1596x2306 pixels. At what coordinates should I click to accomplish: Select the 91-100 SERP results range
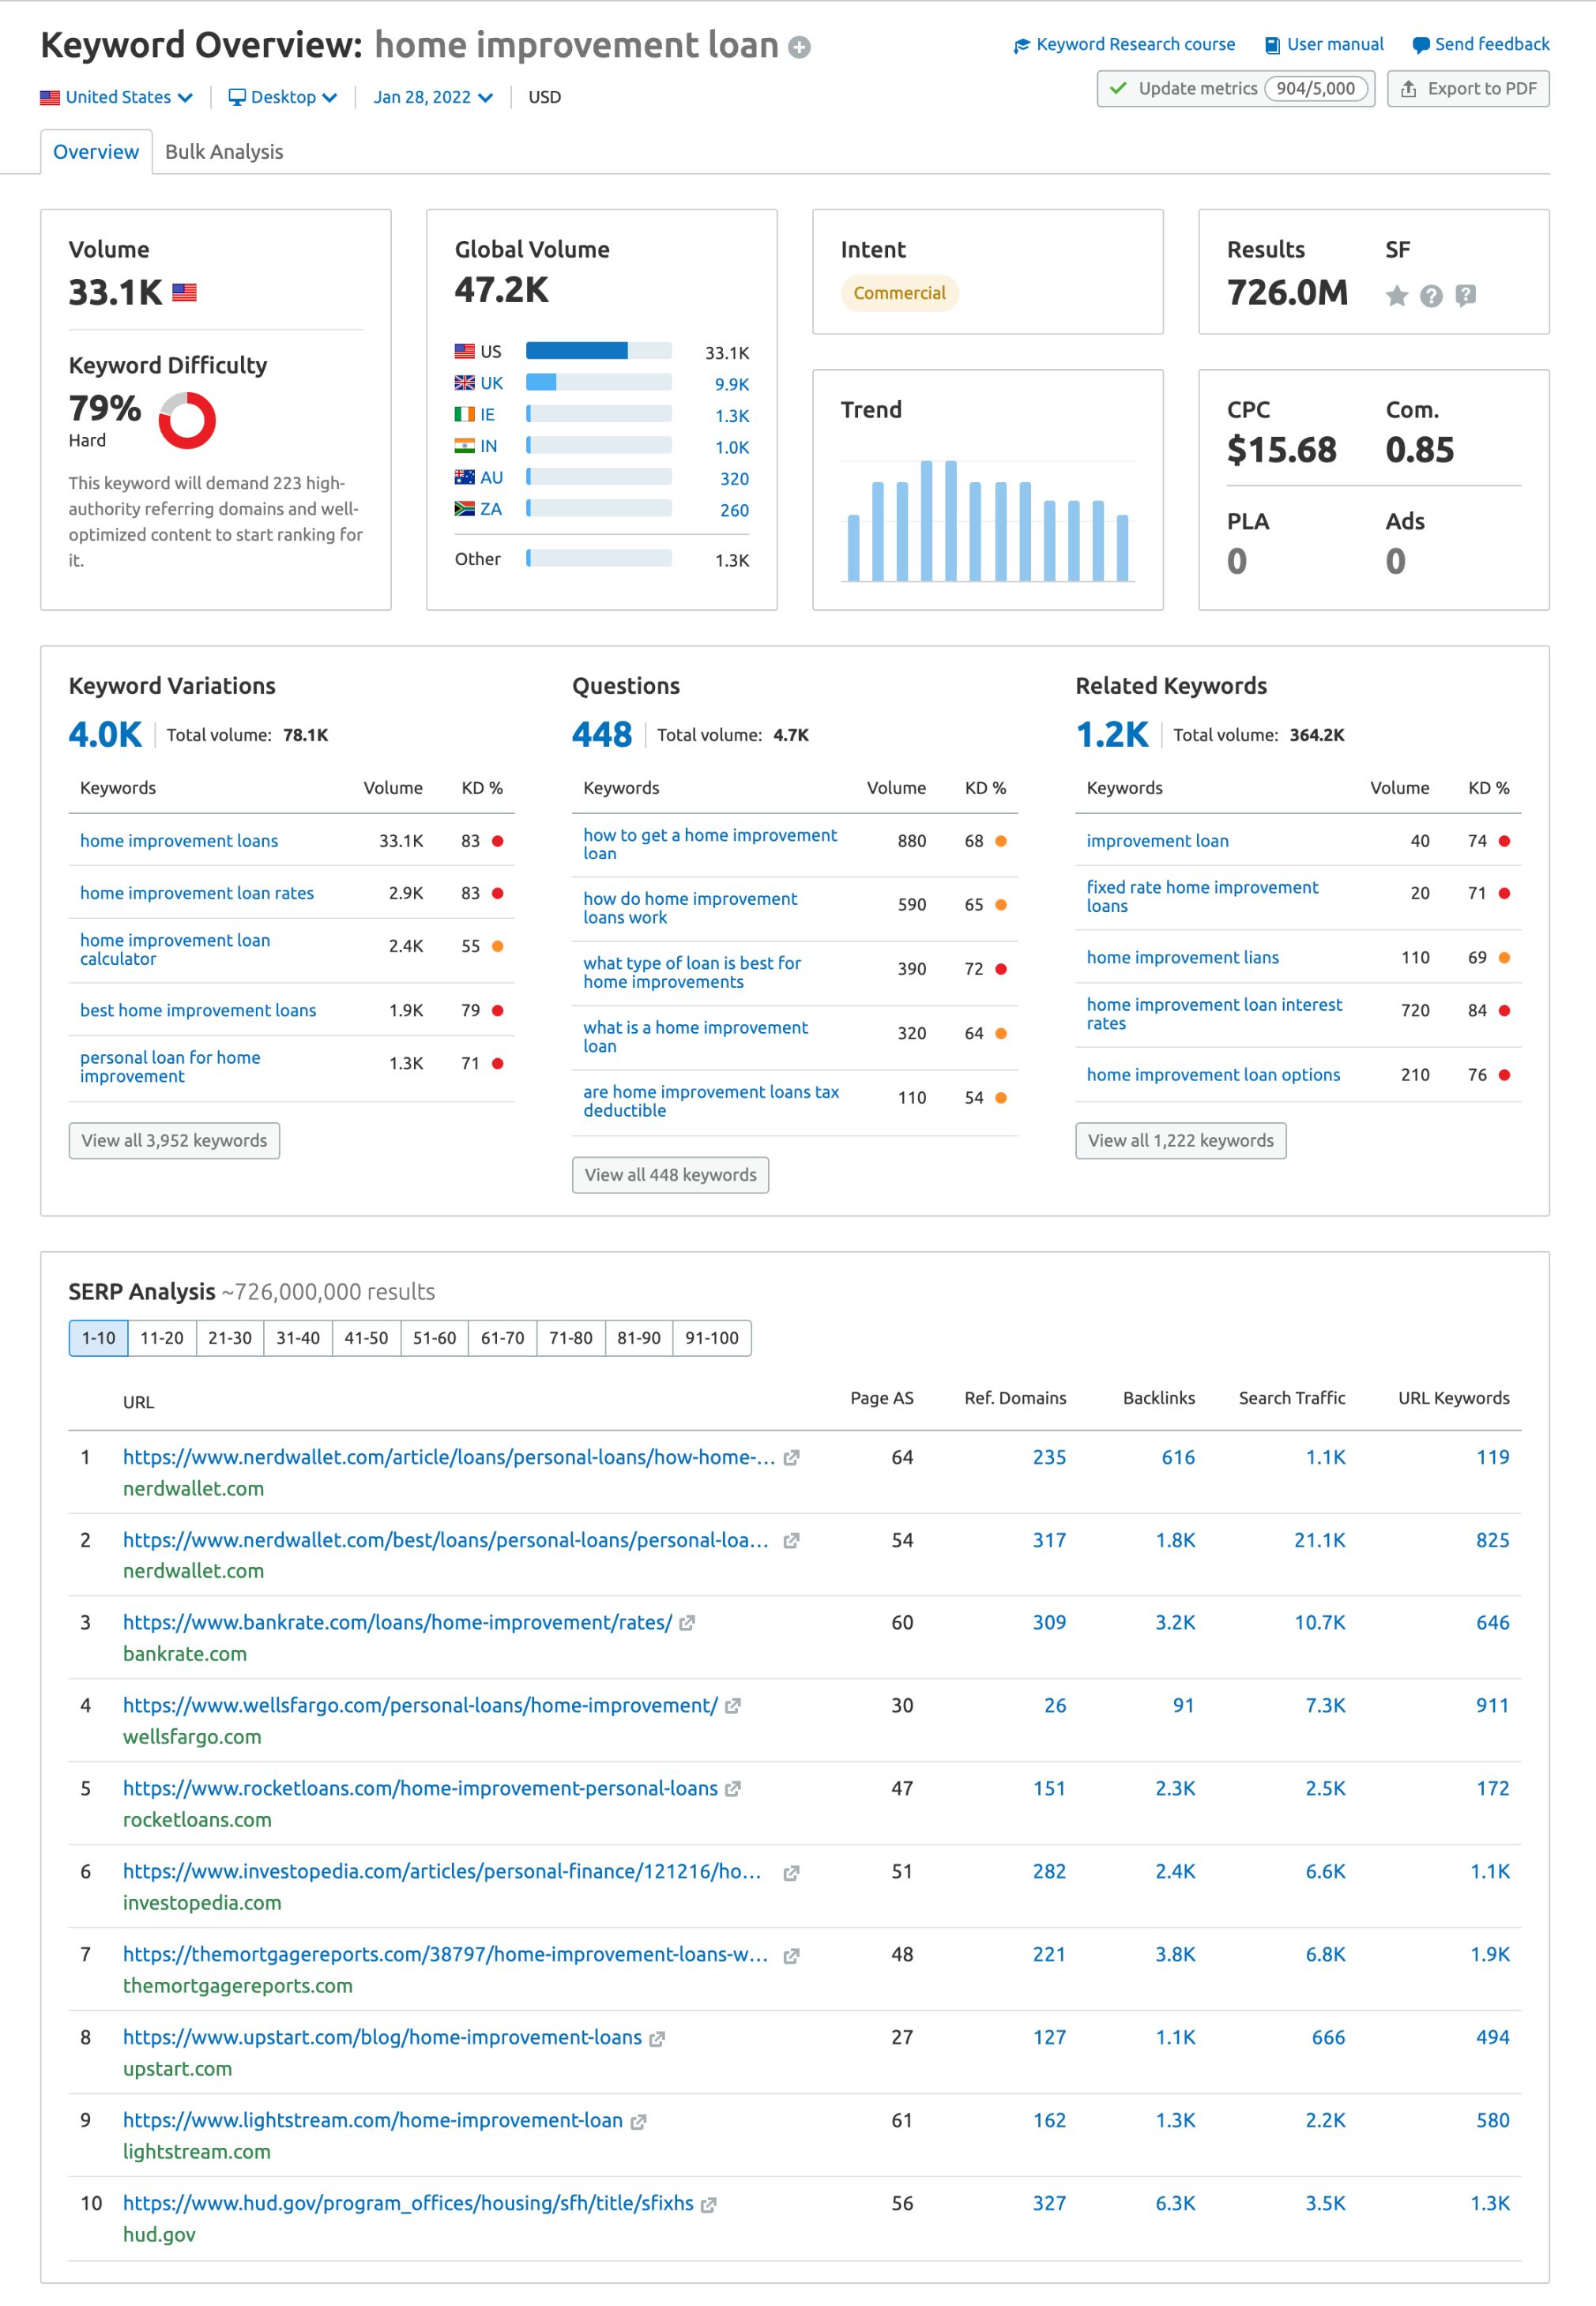click(x=711, y=1338)
